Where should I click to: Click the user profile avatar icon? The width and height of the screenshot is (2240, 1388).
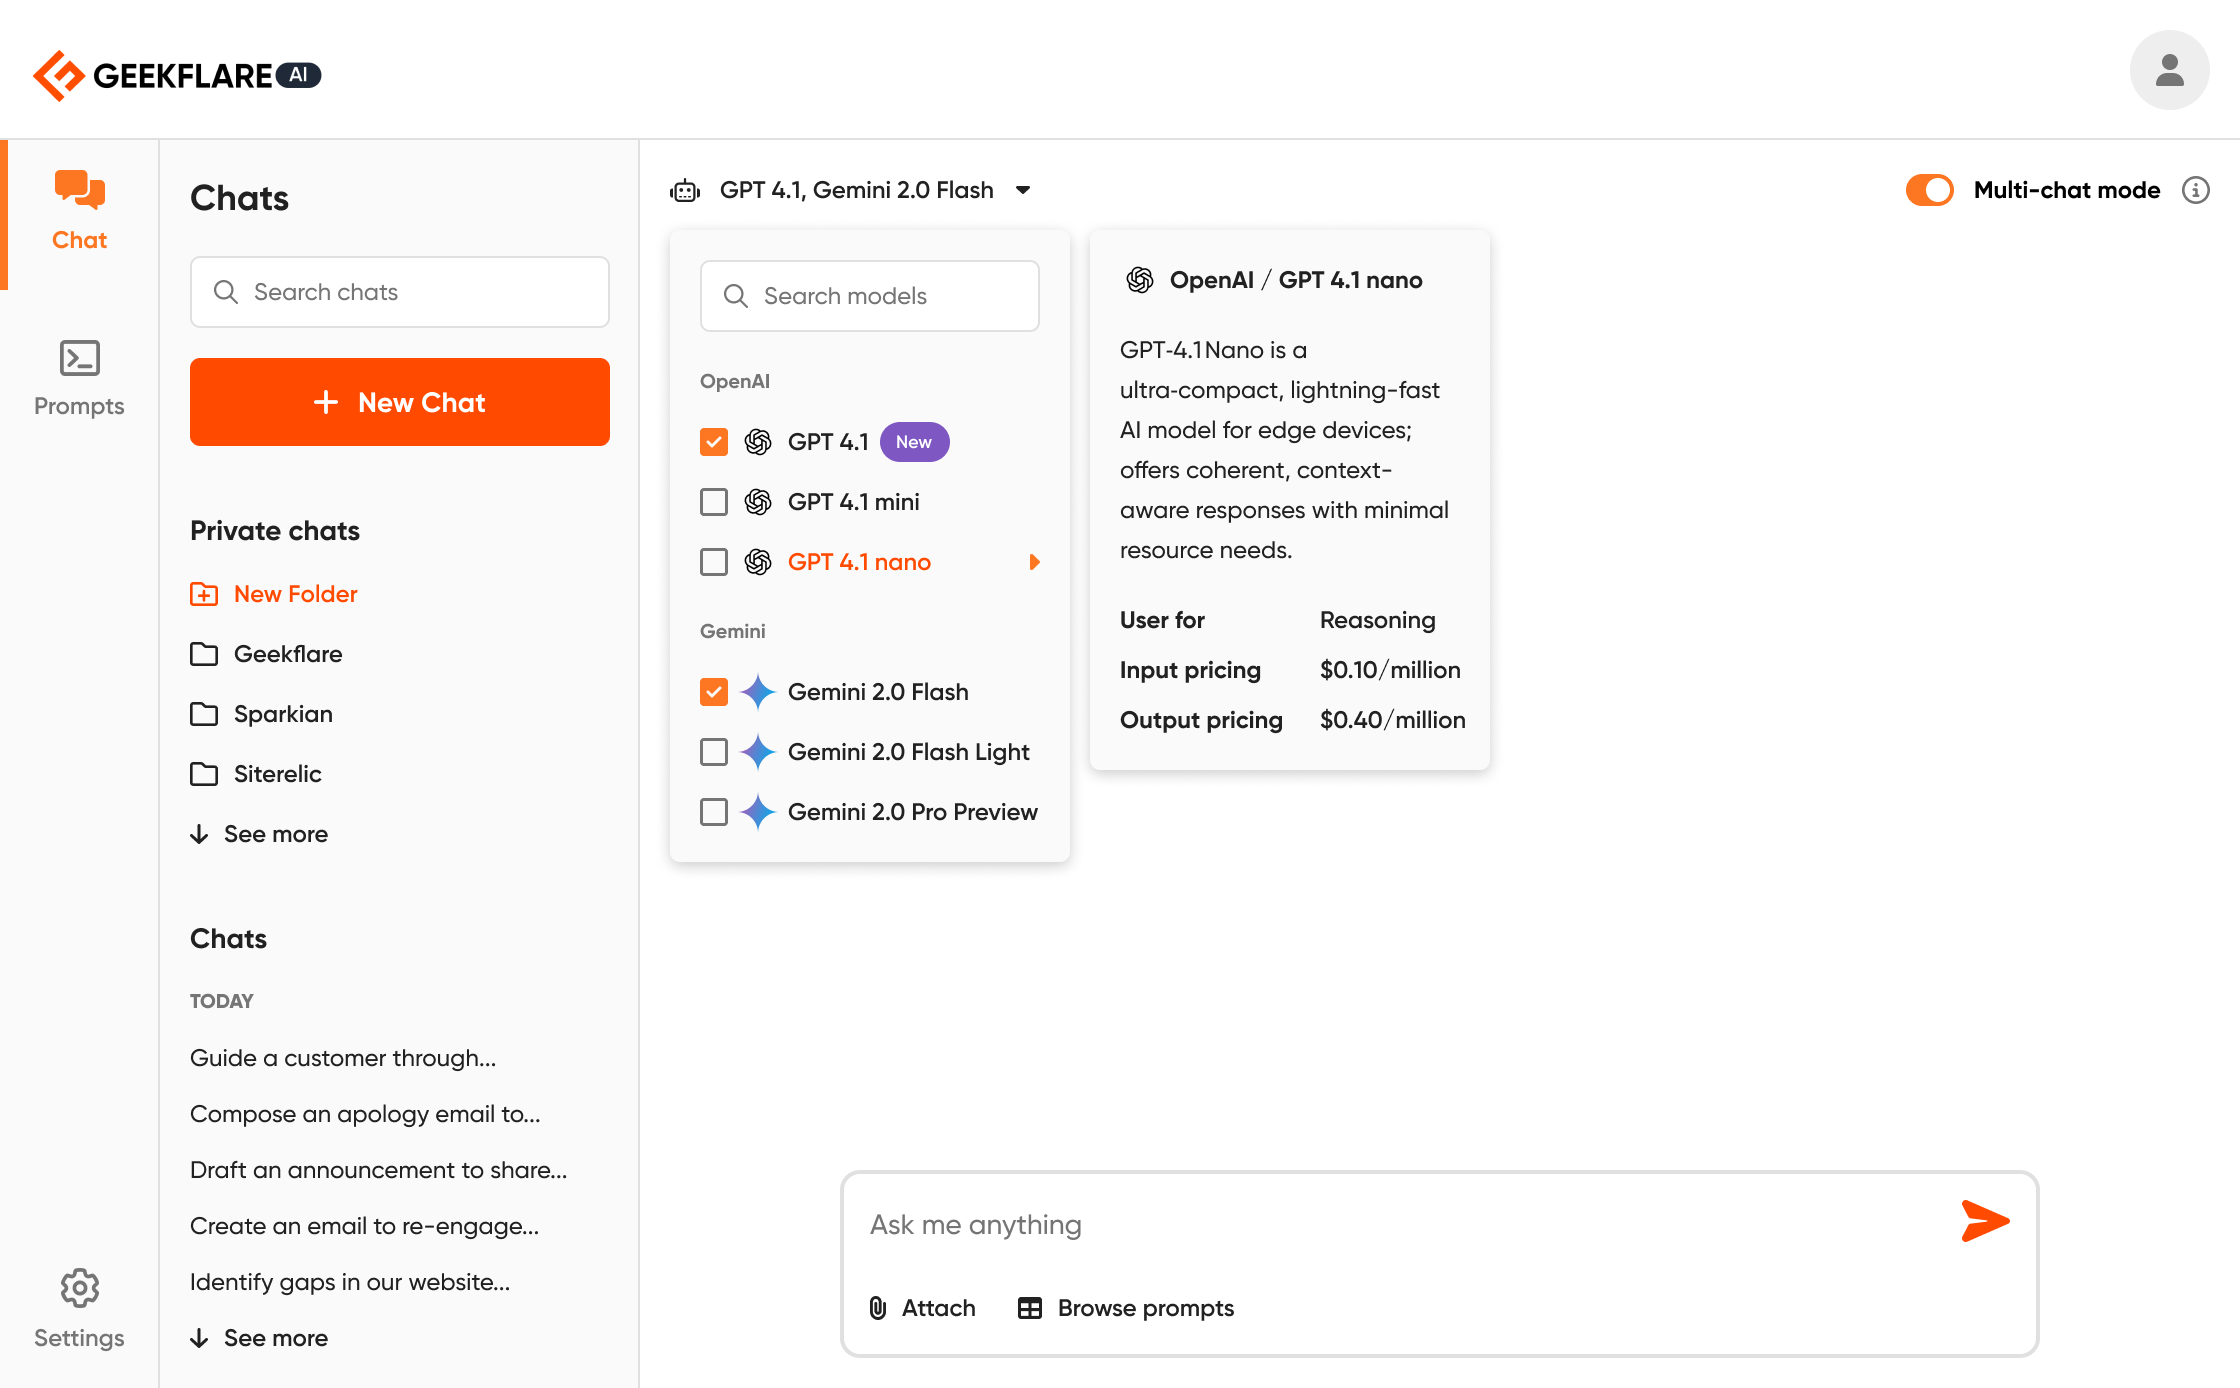[2169, 69]
